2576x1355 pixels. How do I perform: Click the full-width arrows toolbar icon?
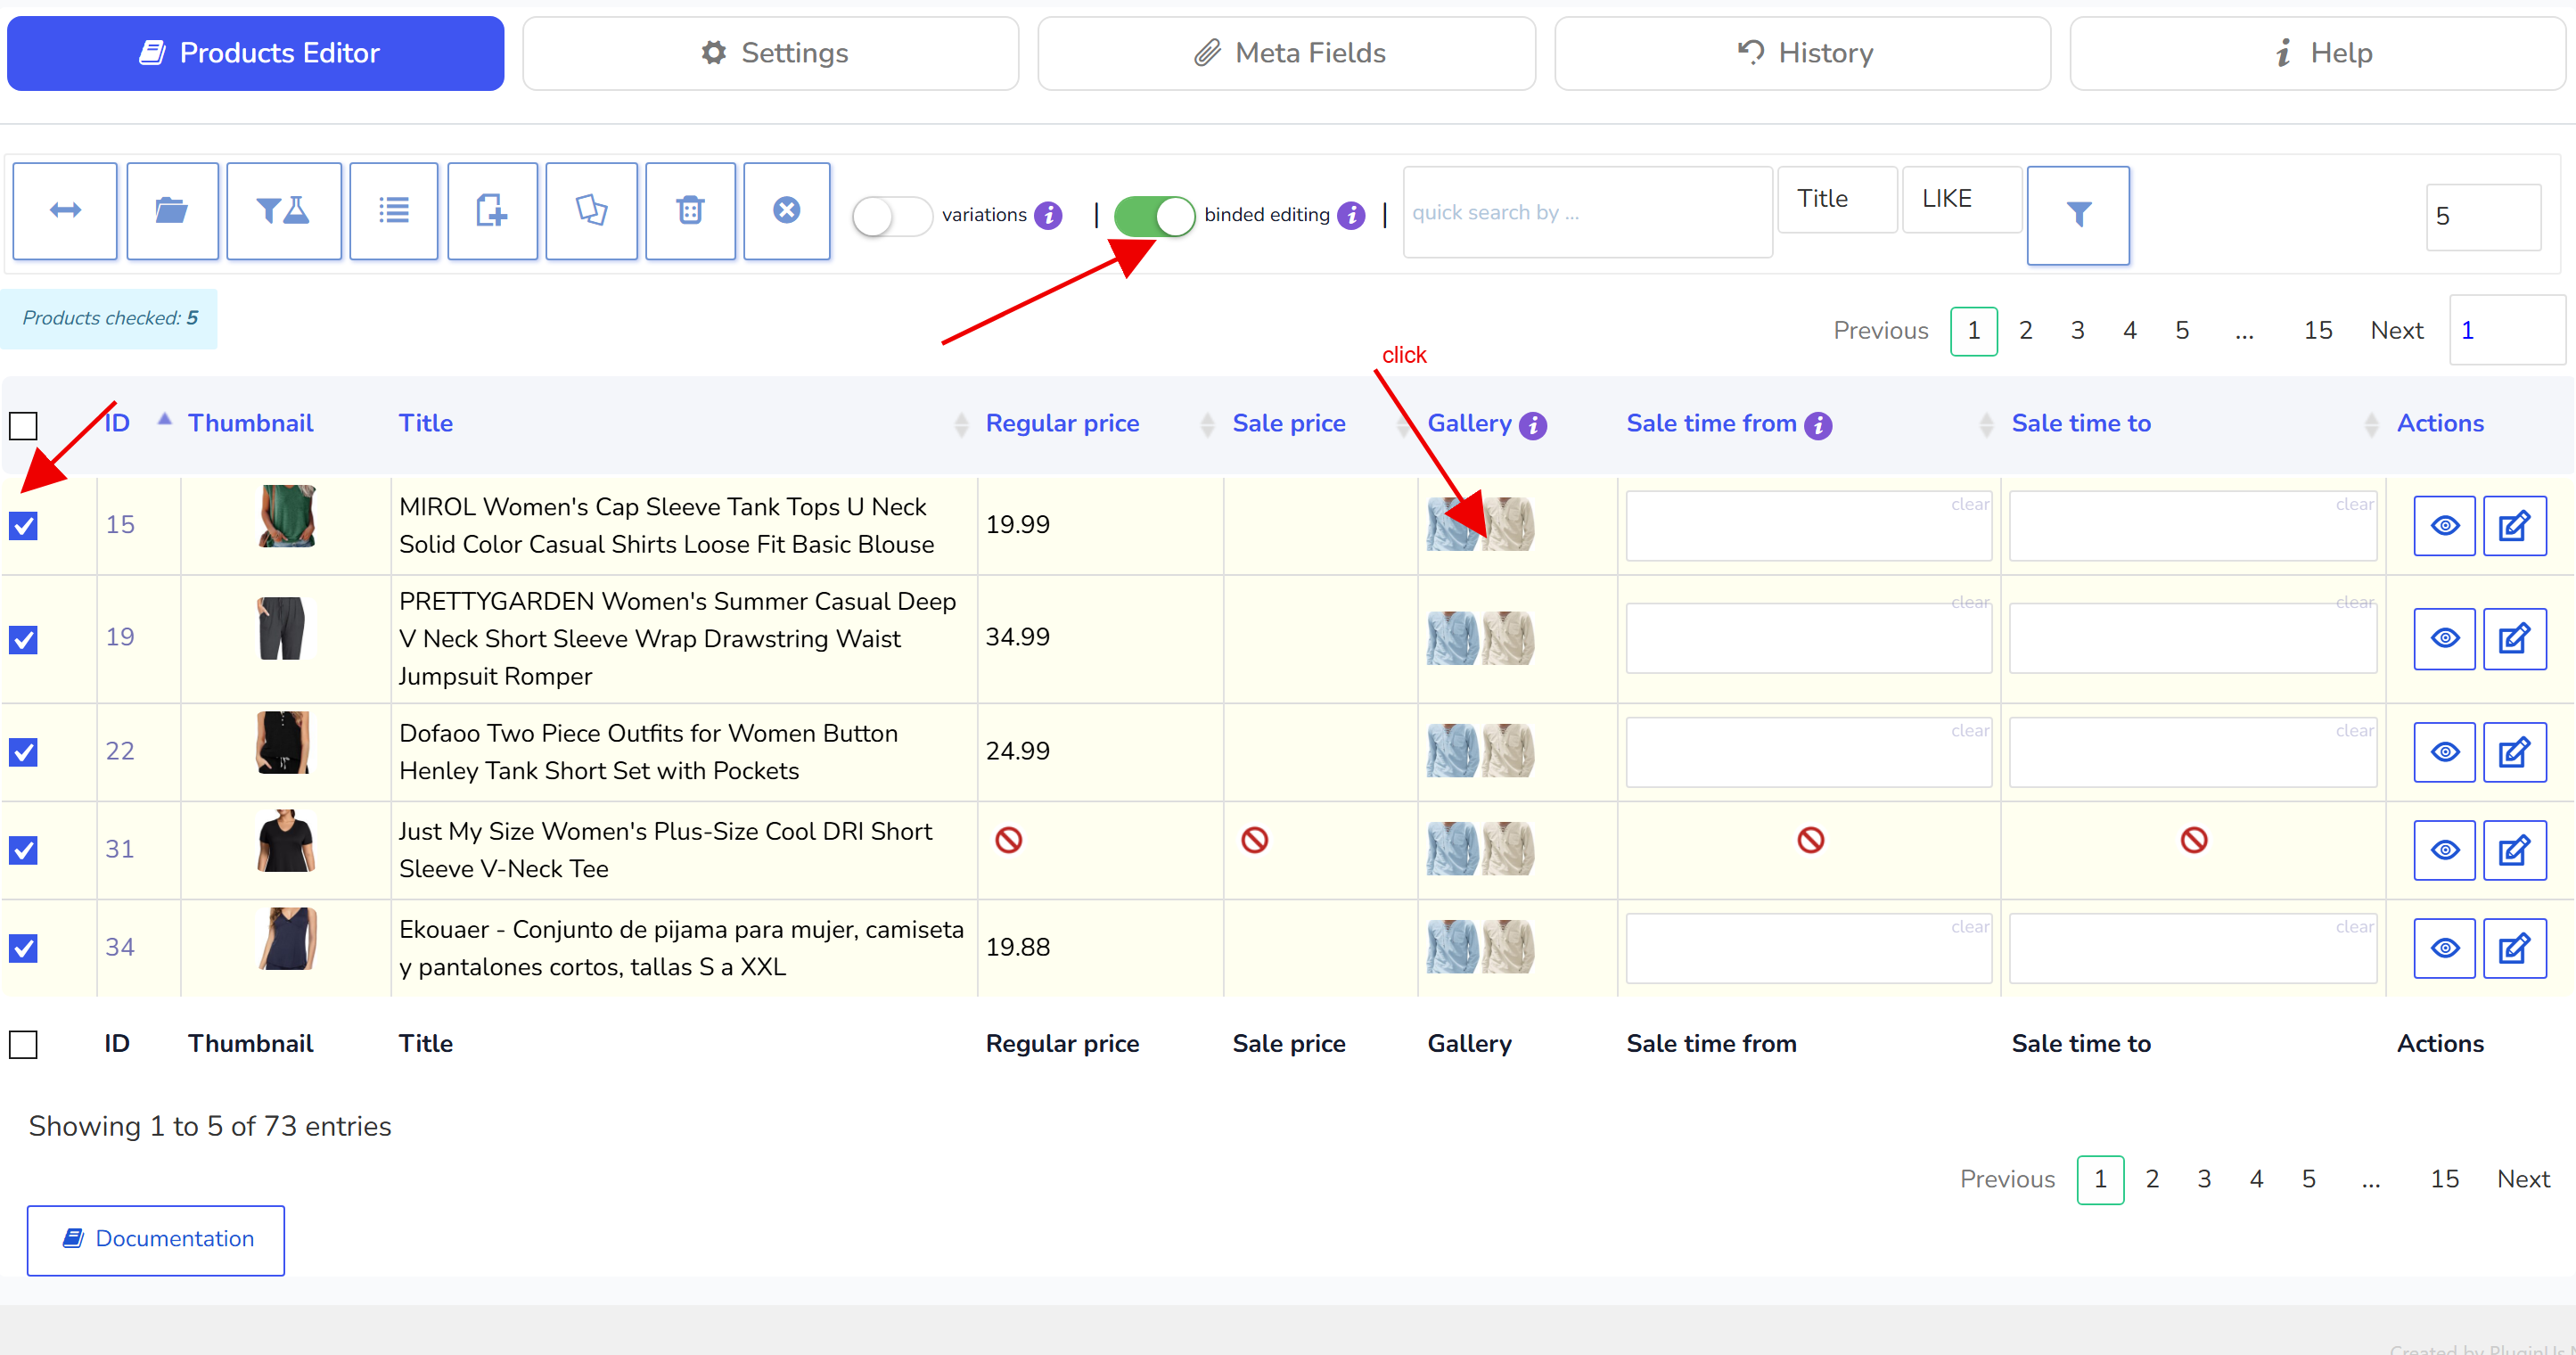click(65, 211)
